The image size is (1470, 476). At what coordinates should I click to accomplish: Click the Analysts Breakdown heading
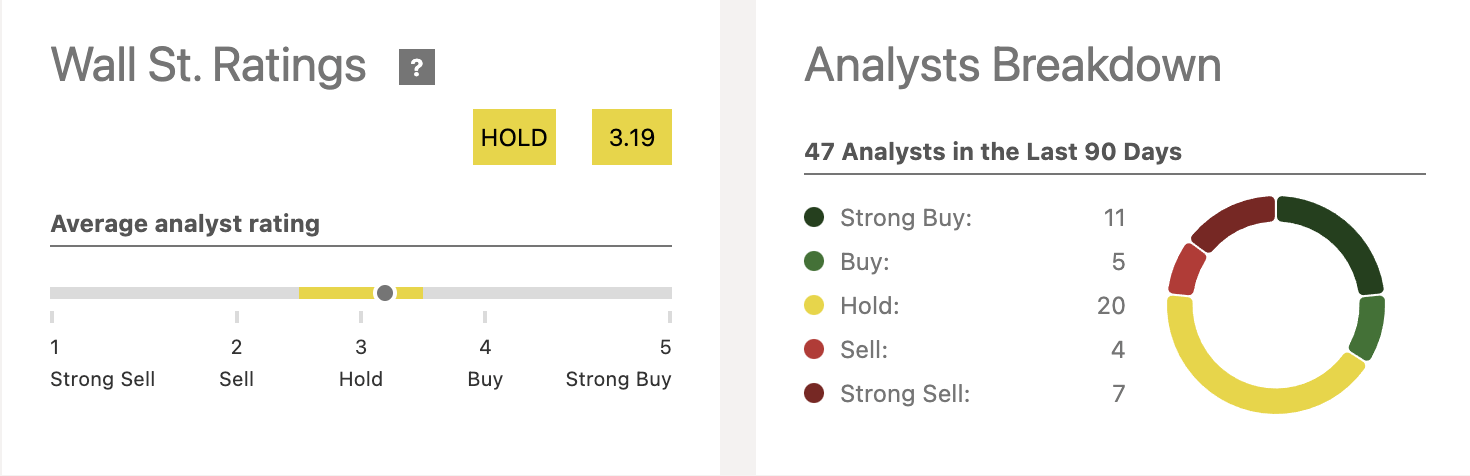coord(1013,66)
